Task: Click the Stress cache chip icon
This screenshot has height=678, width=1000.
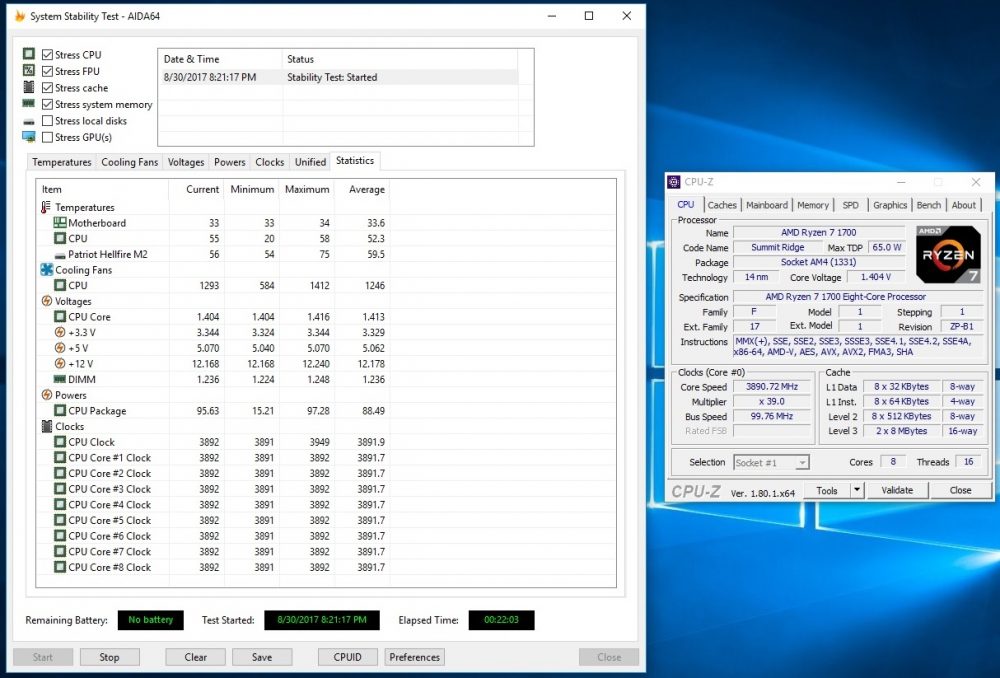Action: tap(29, 87)
